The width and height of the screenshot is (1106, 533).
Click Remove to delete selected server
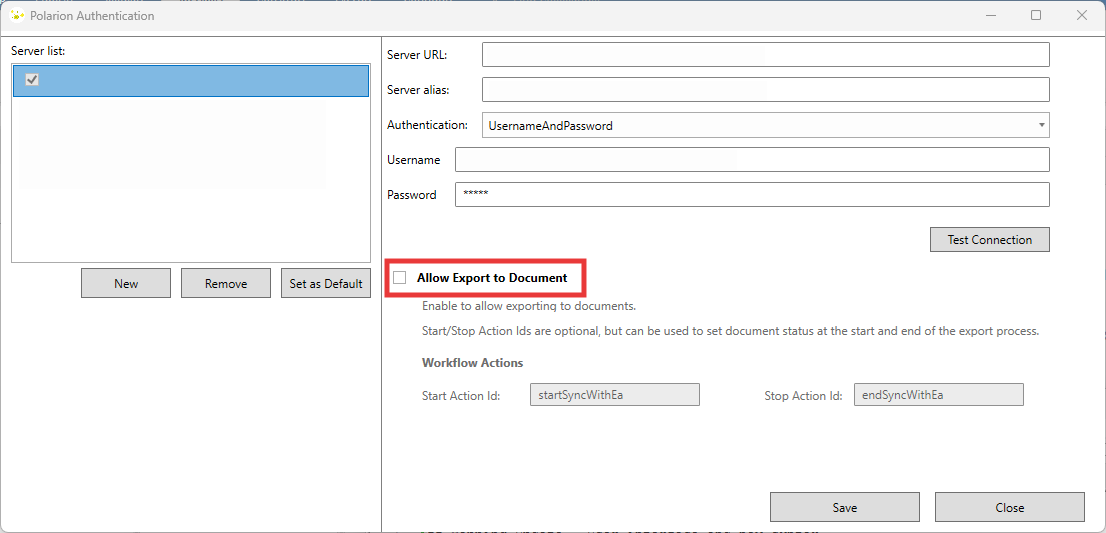[226, 283]
